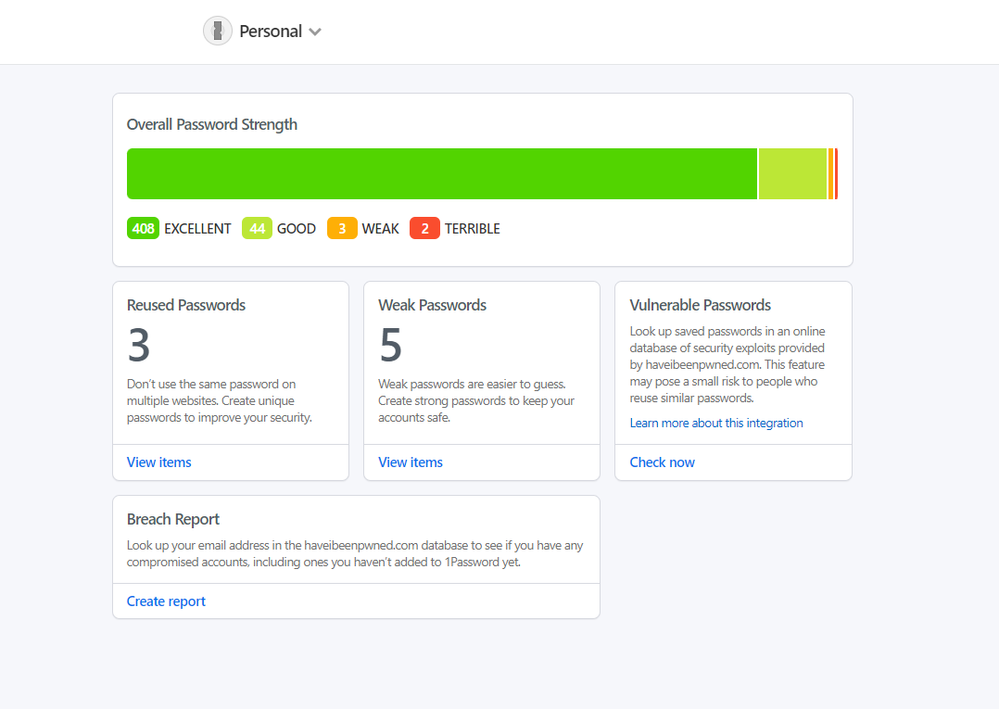999x709 pixels.
Task: Open Learn more about this integration link
Action: coord(716,423)
